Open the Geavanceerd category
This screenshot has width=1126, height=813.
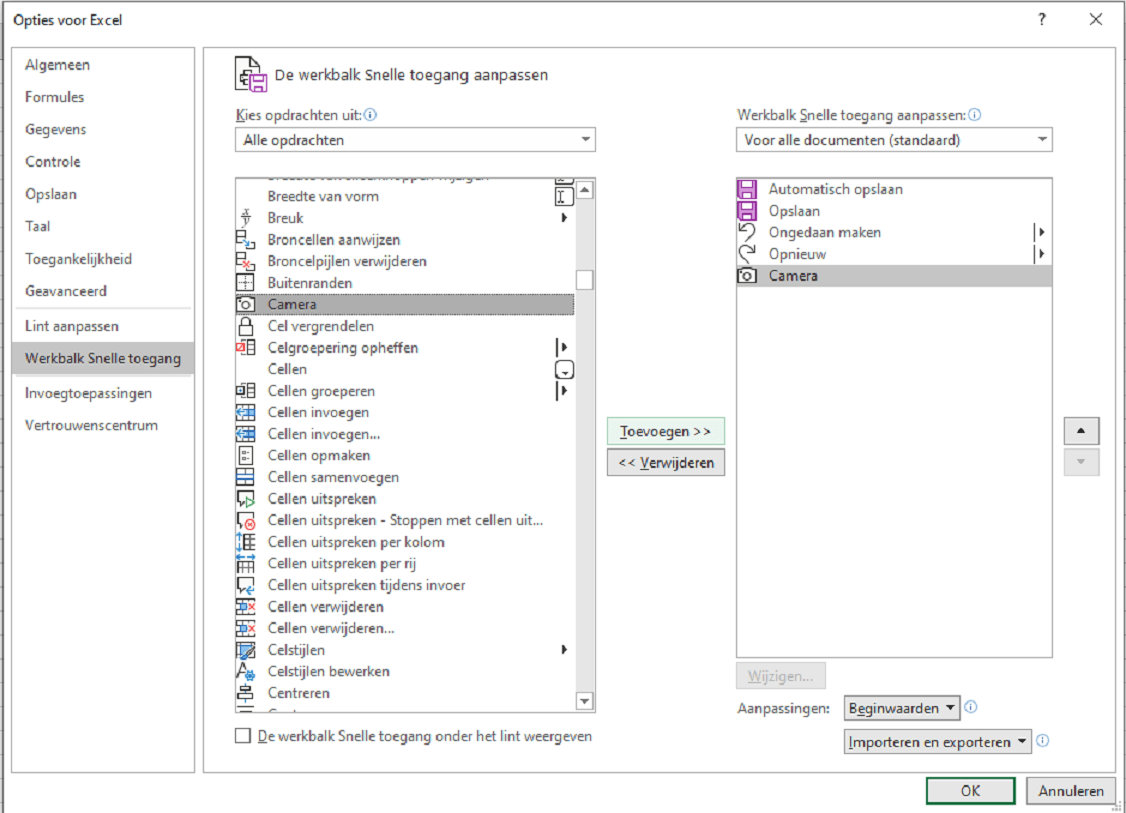[103, 291]
